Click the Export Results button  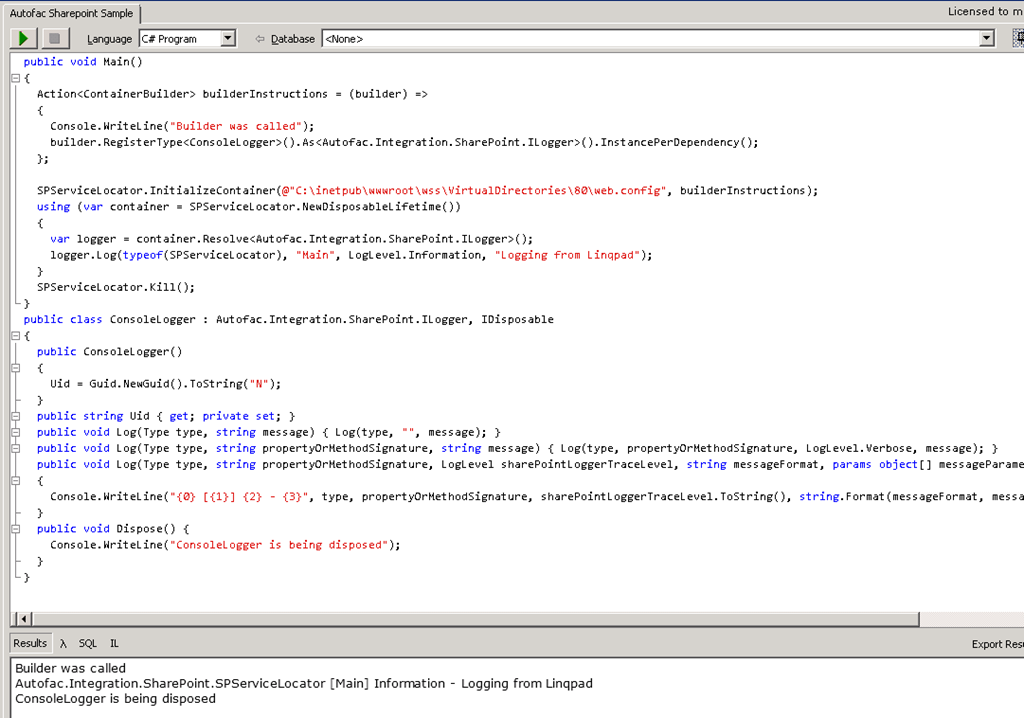pos(997,644)
